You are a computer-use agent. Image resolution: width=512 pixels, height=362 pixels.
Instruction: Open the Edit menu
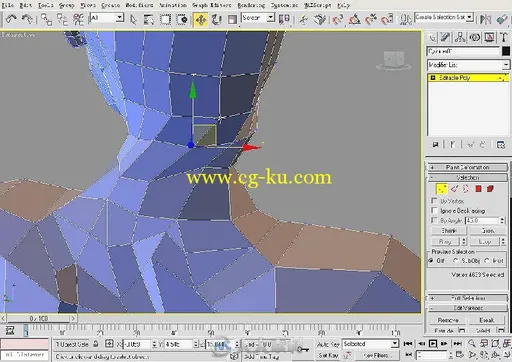tap(26, 5)
